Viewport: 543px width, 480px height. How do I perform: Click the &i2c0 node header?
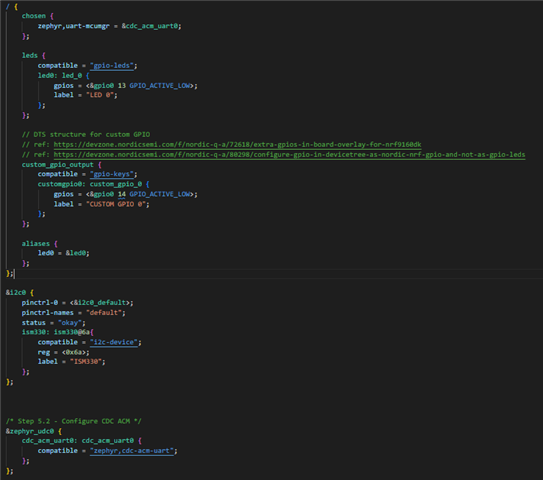tap(19, 293)
